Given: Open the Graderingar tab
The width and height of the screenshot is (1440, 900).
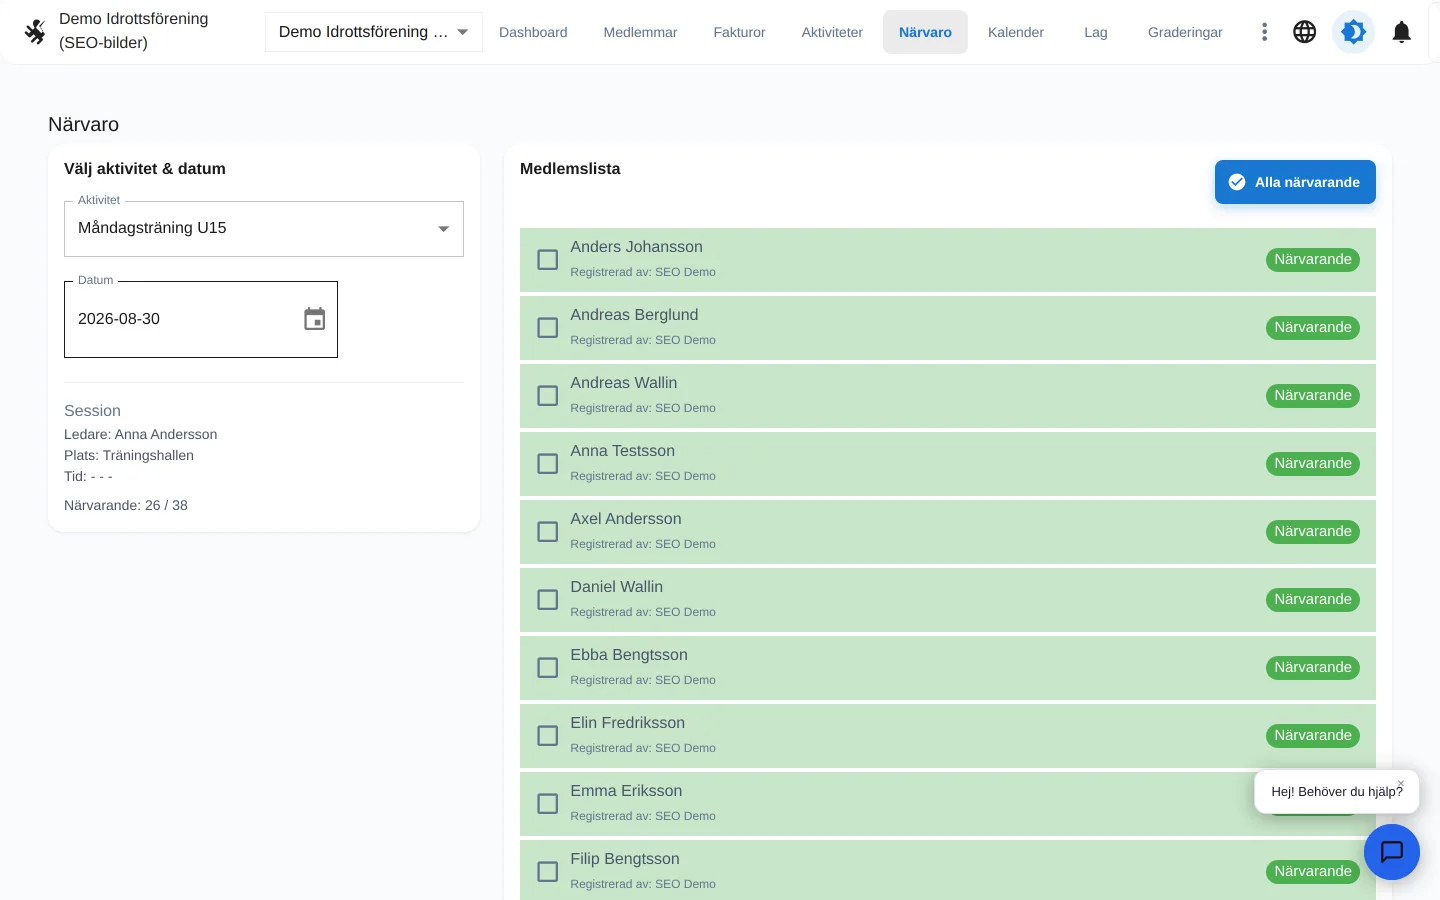Looking at the screenshot, I should click(x=1185, y=32).
